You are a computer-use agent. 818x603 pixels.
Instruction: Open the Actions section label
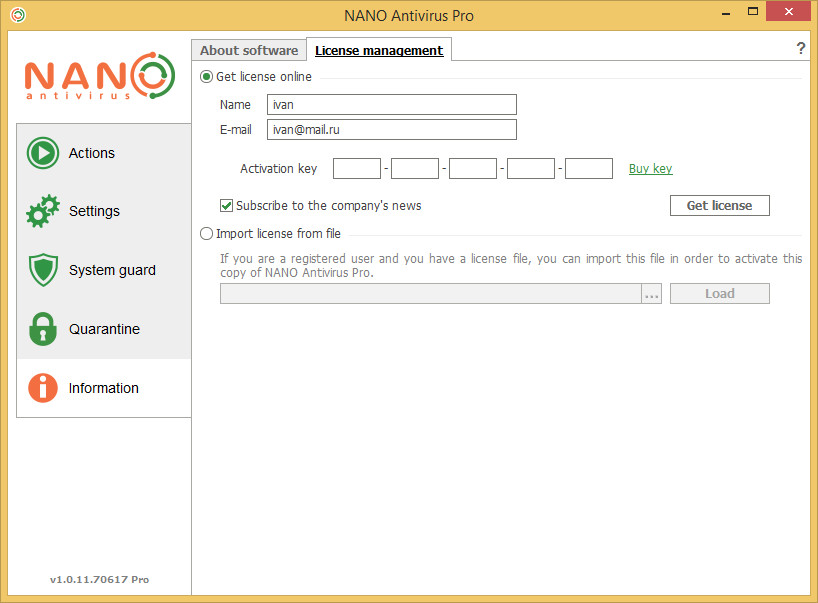92,153
